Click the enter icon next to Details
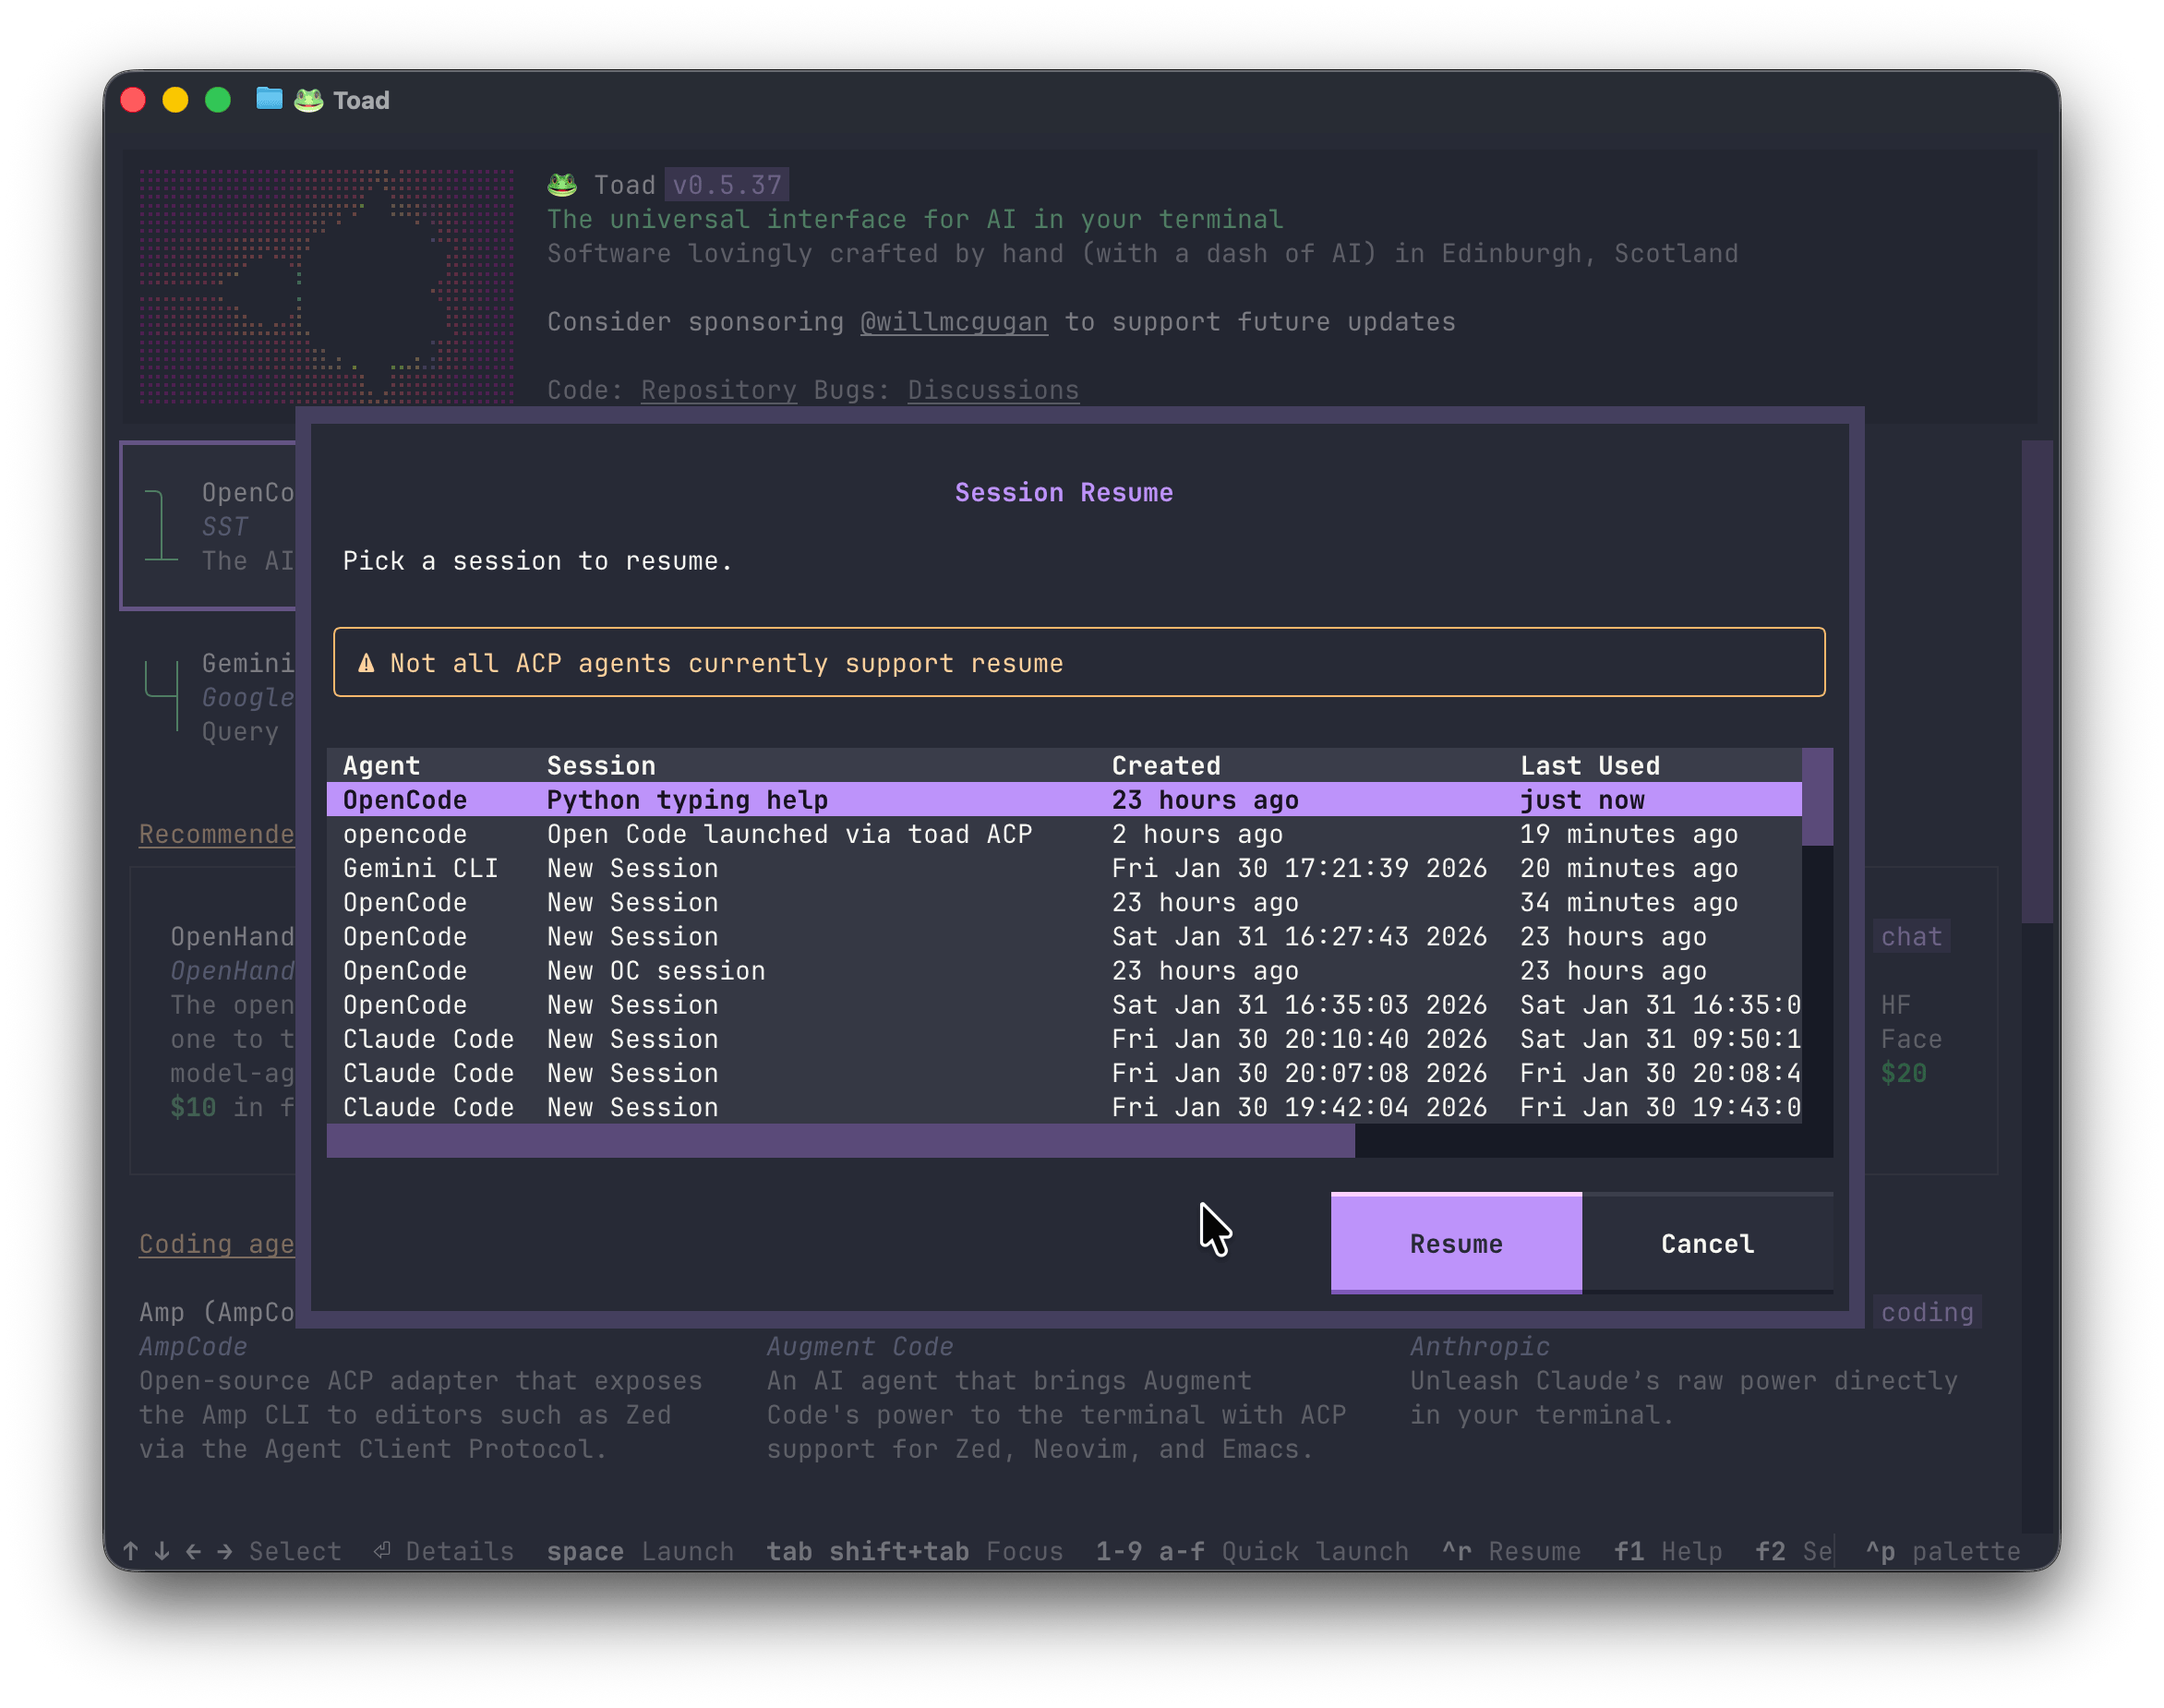 381,1551
